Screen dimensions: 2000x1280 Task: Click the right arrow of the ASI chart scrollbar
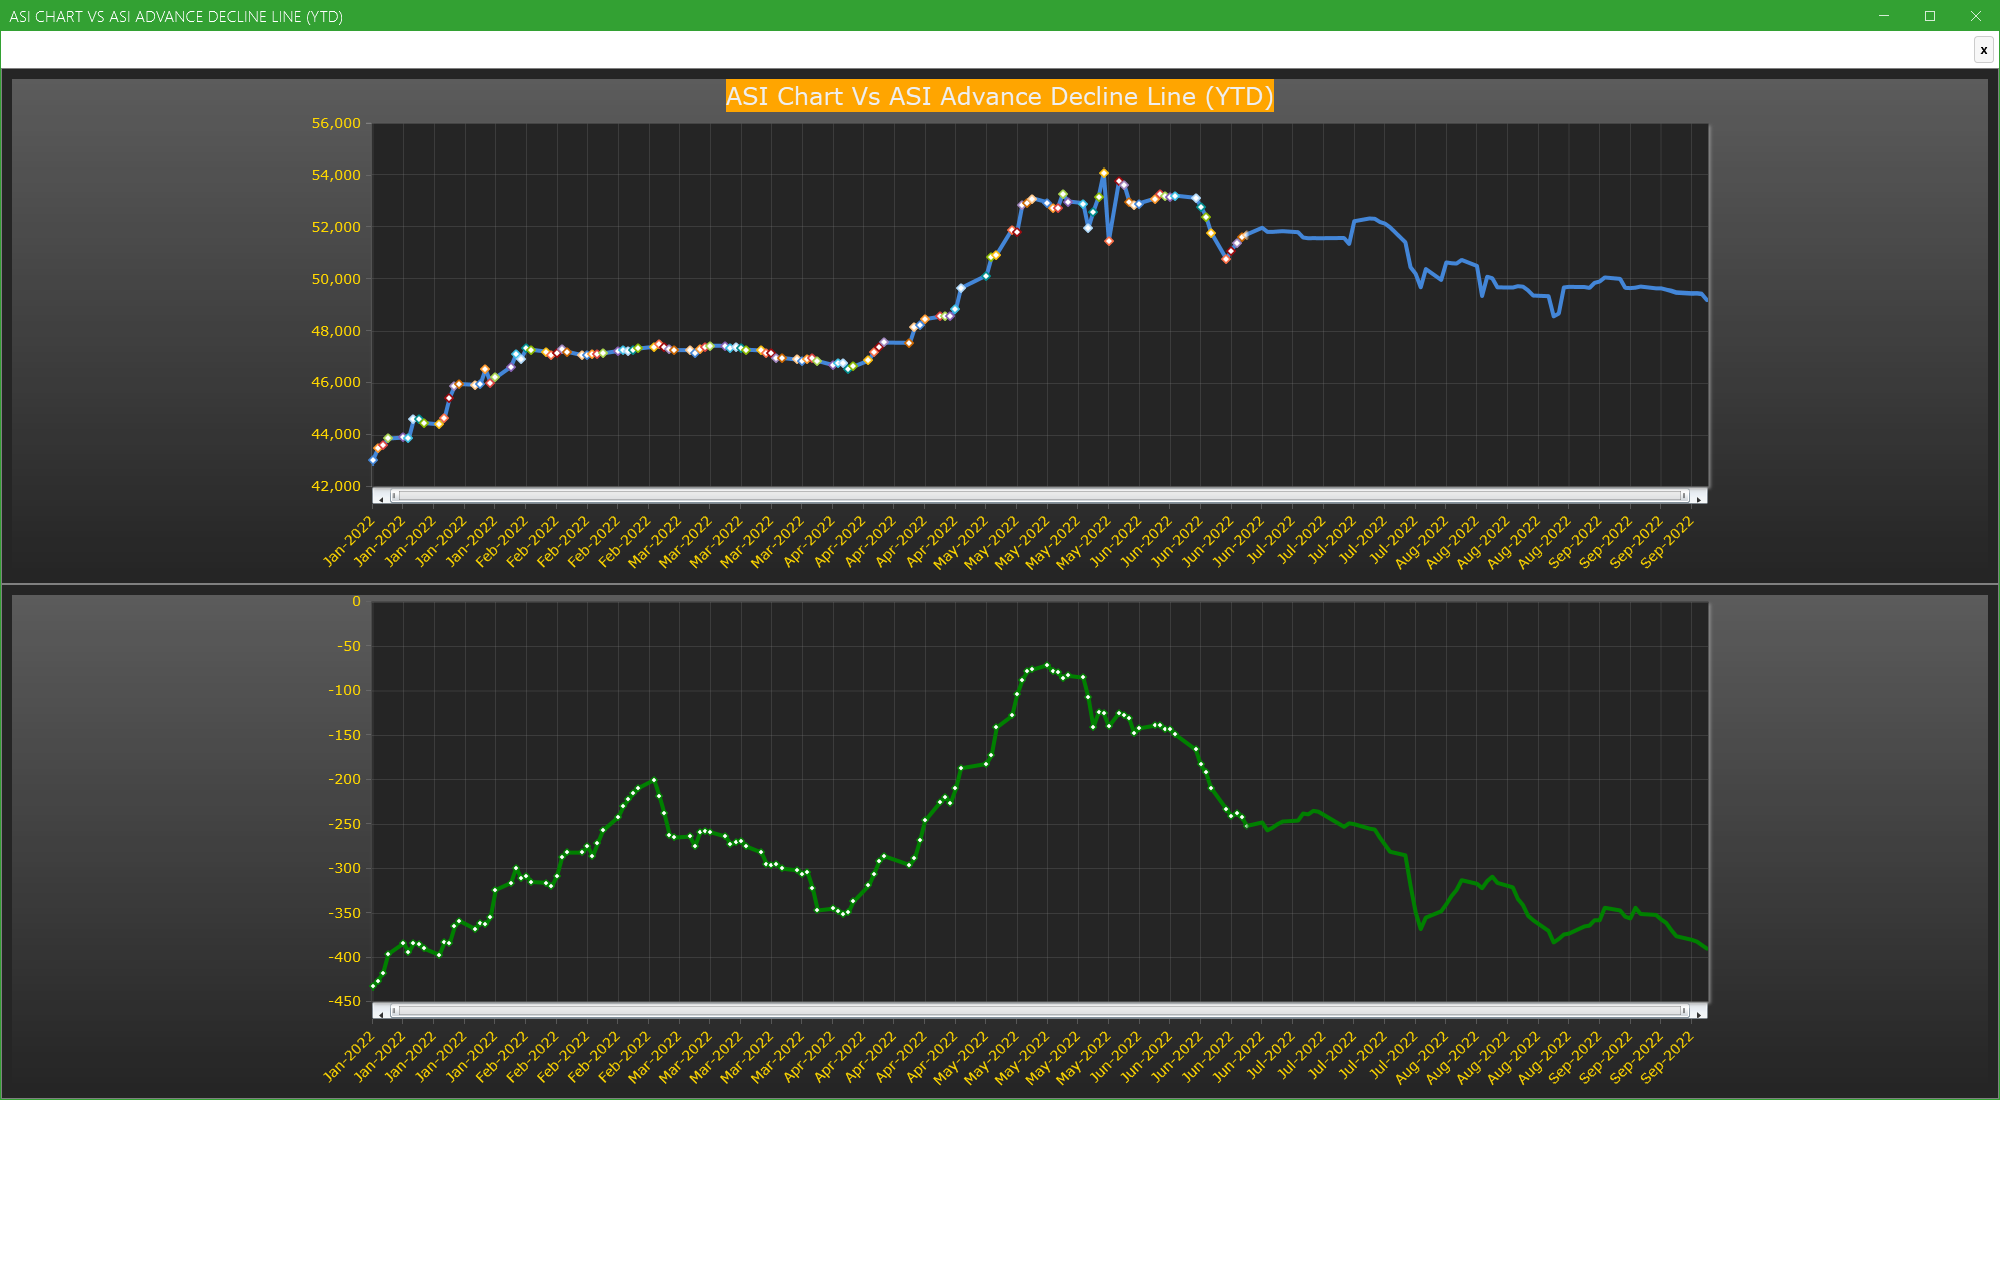coord(1699,497)
